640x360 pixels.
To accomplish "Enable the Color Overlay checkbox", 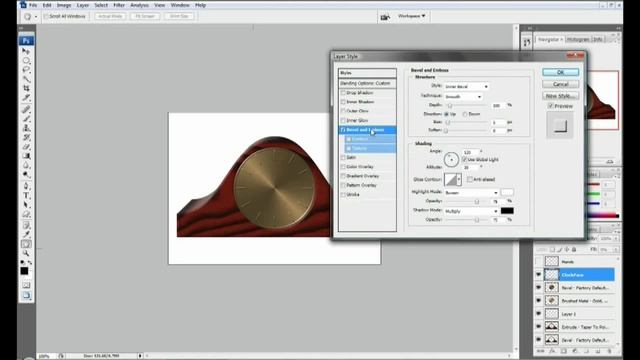I will 343,167.
